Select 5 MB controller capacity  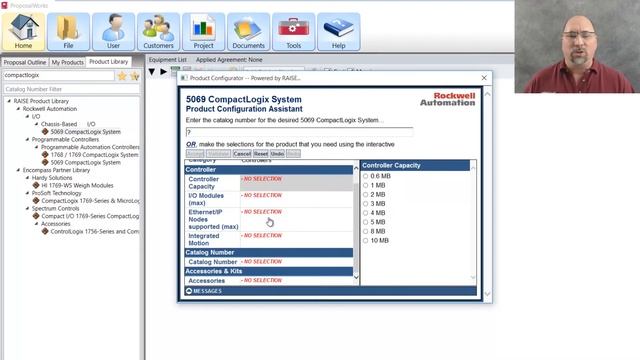pyautogui.click(x=365, y=222)
